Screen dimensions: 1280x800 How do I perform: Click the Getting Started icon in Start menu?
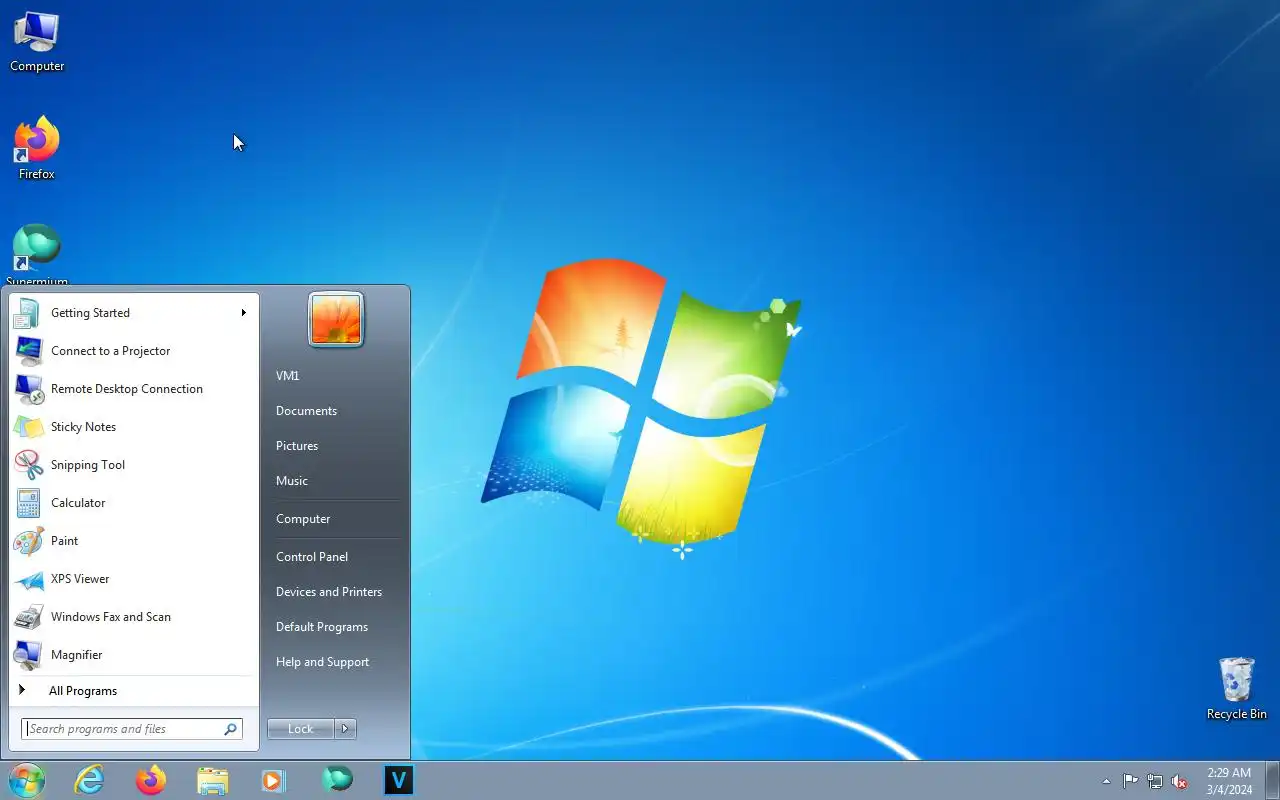coord(27,313)
